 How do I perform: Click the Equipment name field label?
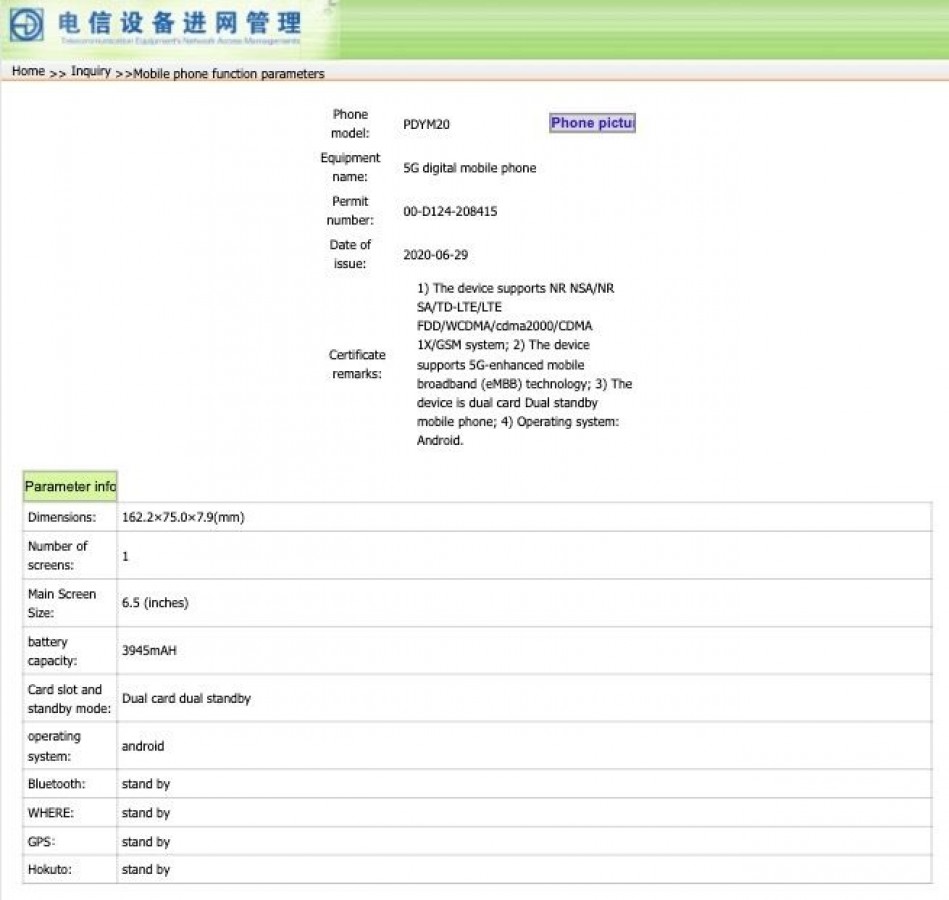pos(350,168)
